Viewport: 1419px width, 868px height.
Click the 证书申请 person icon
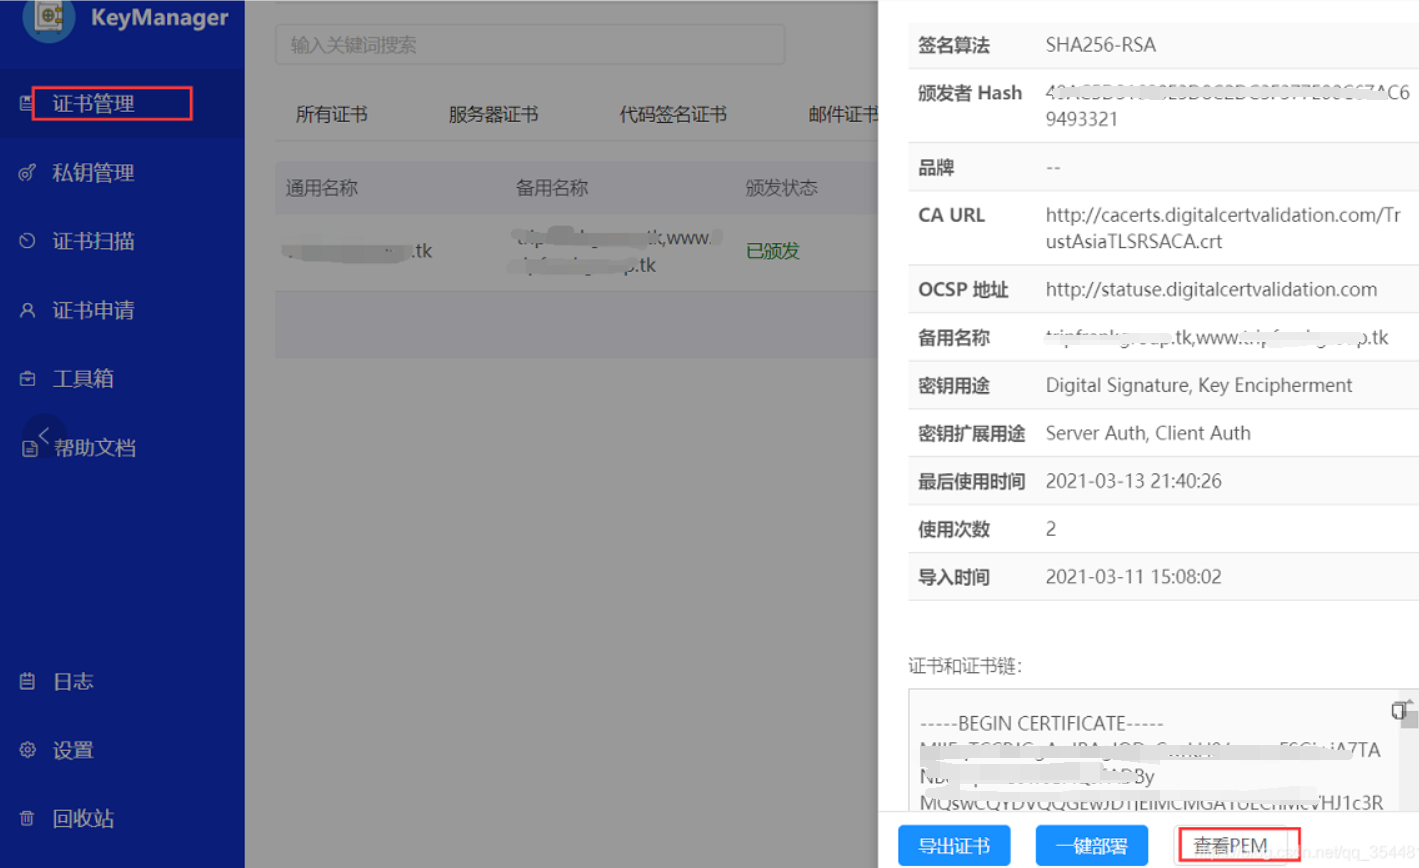(28, 310)
